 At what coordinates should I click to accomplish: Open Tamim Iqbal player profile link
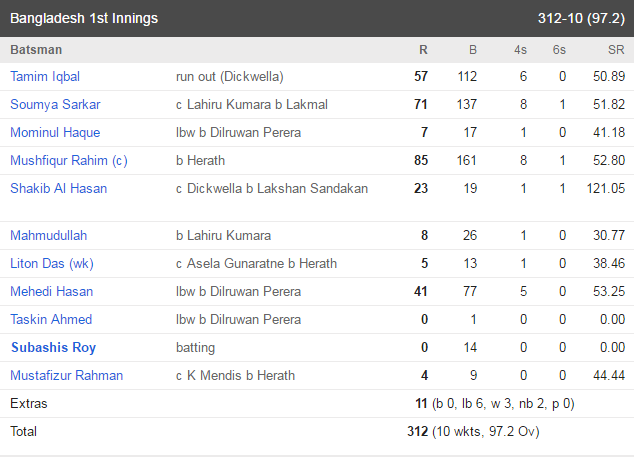(45, 76)
